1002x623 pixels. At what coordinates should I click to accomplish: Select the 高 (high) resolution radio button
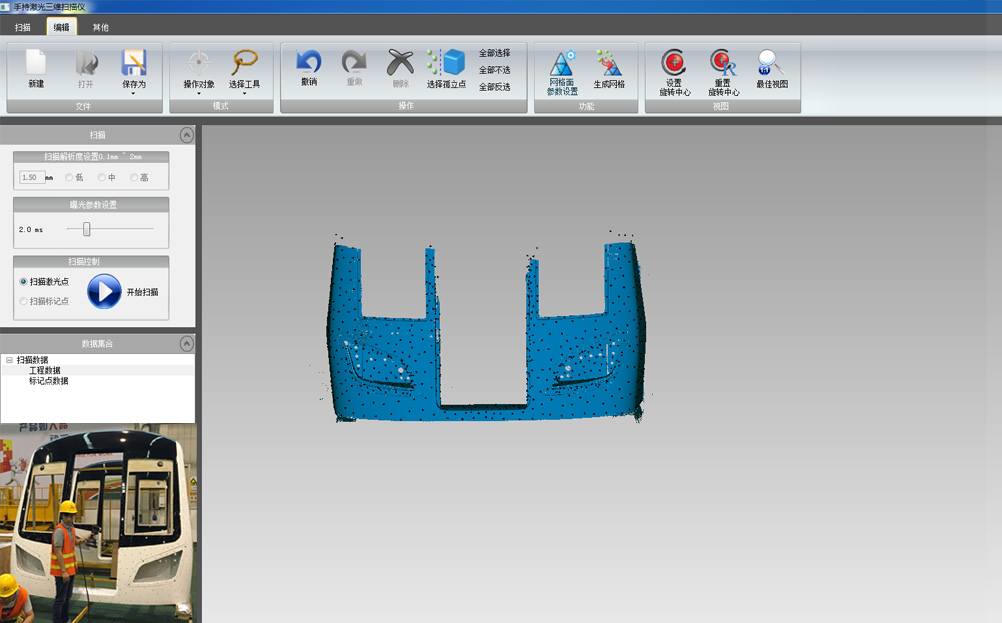click(134, 178)
